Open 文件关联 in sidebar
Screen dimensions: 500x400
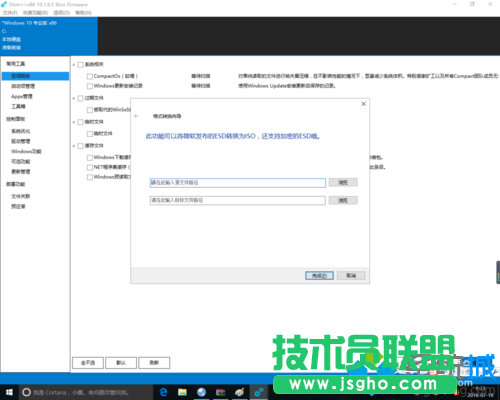[21, 196]
